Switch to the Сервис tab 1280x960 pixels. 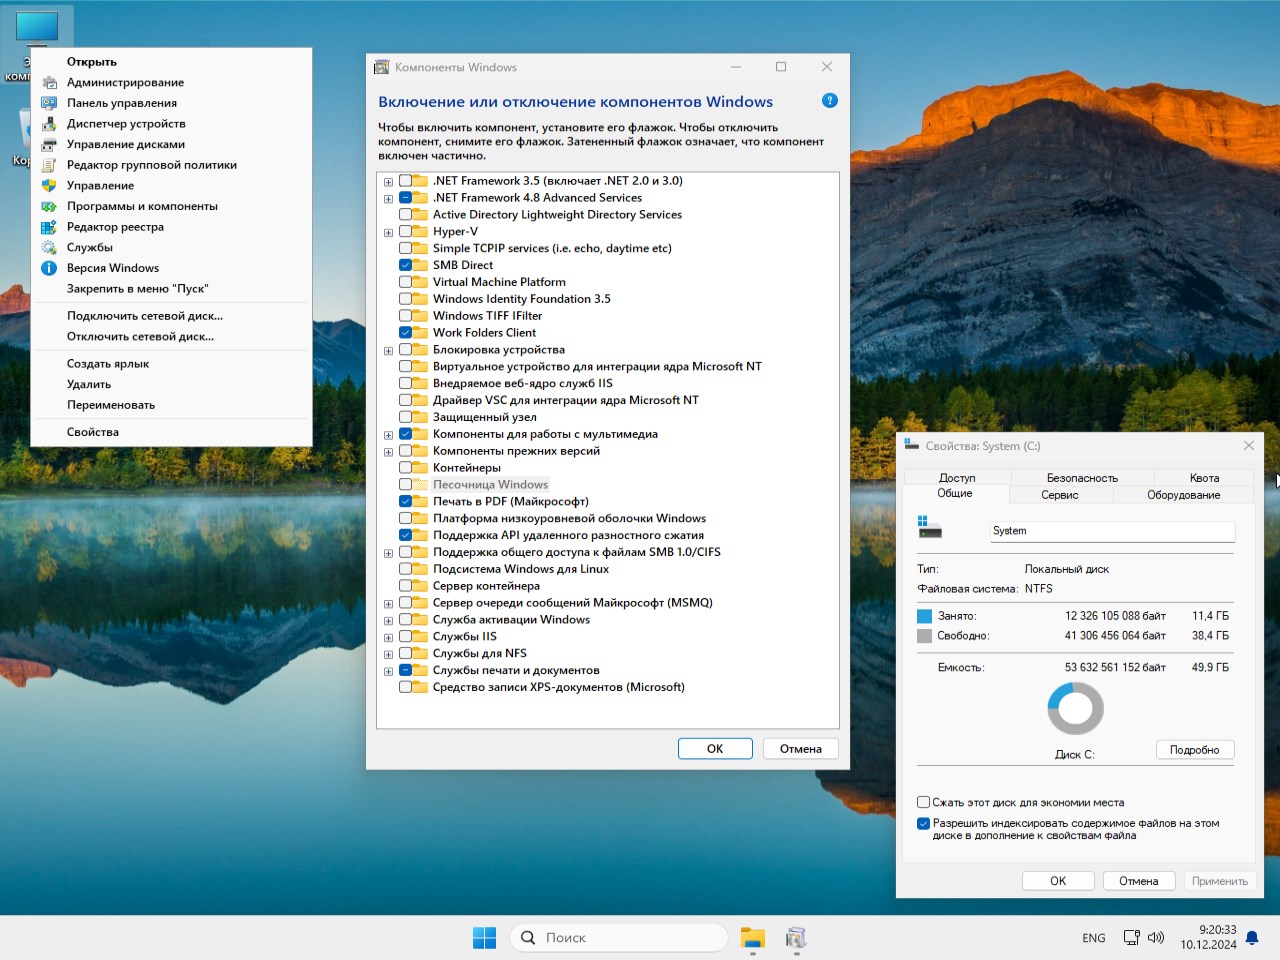pos(1060,495)
